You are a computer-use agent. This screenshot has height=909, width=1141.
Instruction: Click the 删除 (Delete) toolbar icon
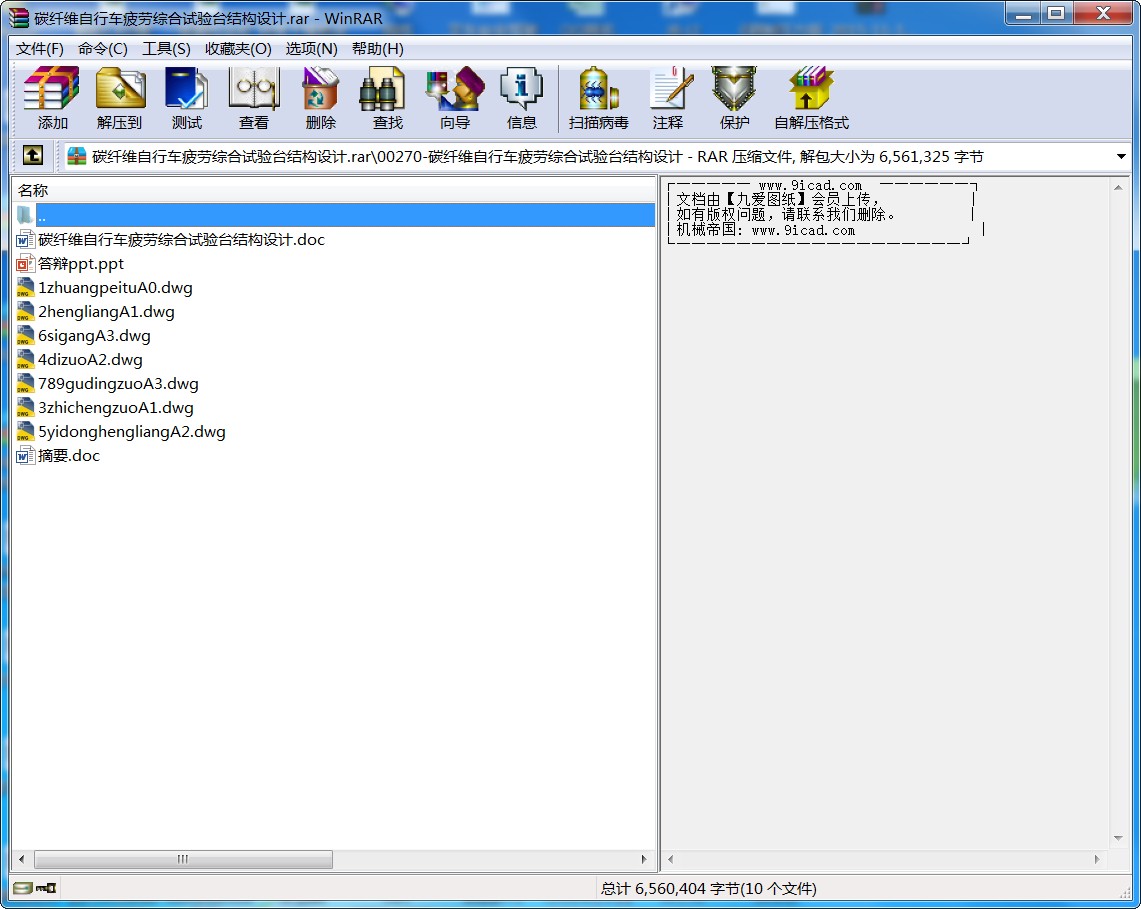321,98
